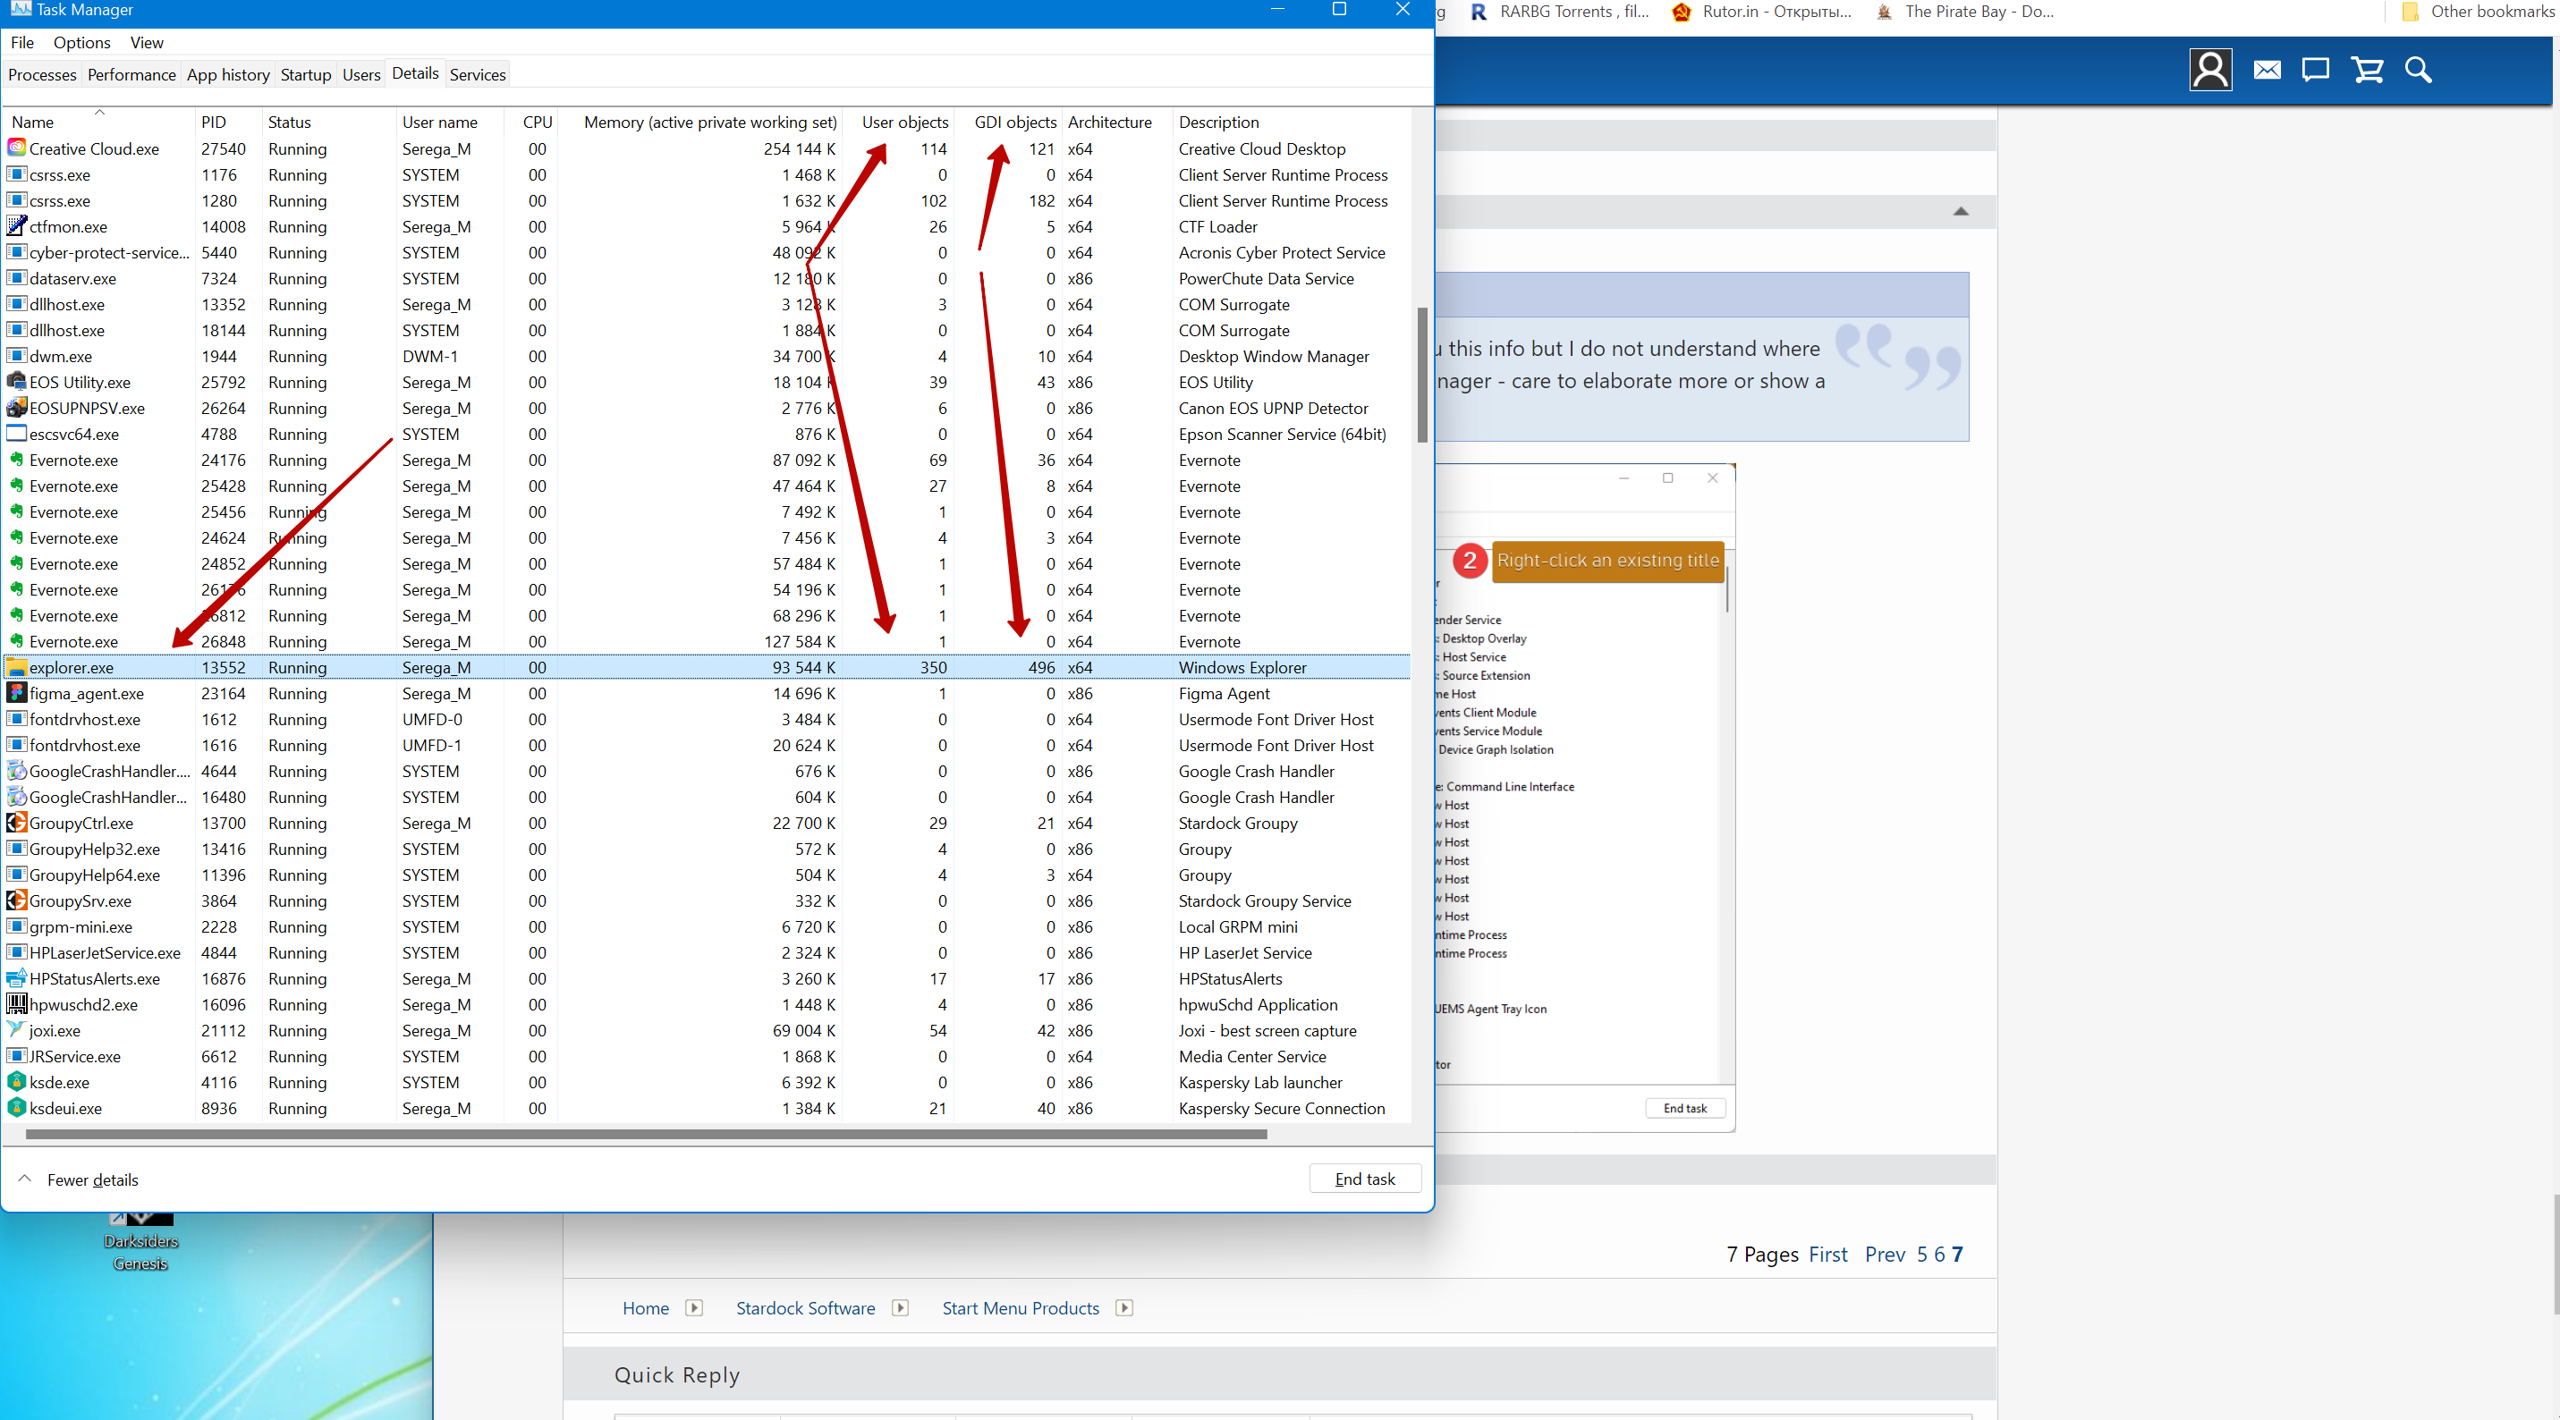Select the cyber-protect-service process row
This screenshot has height=1420, width=2560.
point(708,252)
